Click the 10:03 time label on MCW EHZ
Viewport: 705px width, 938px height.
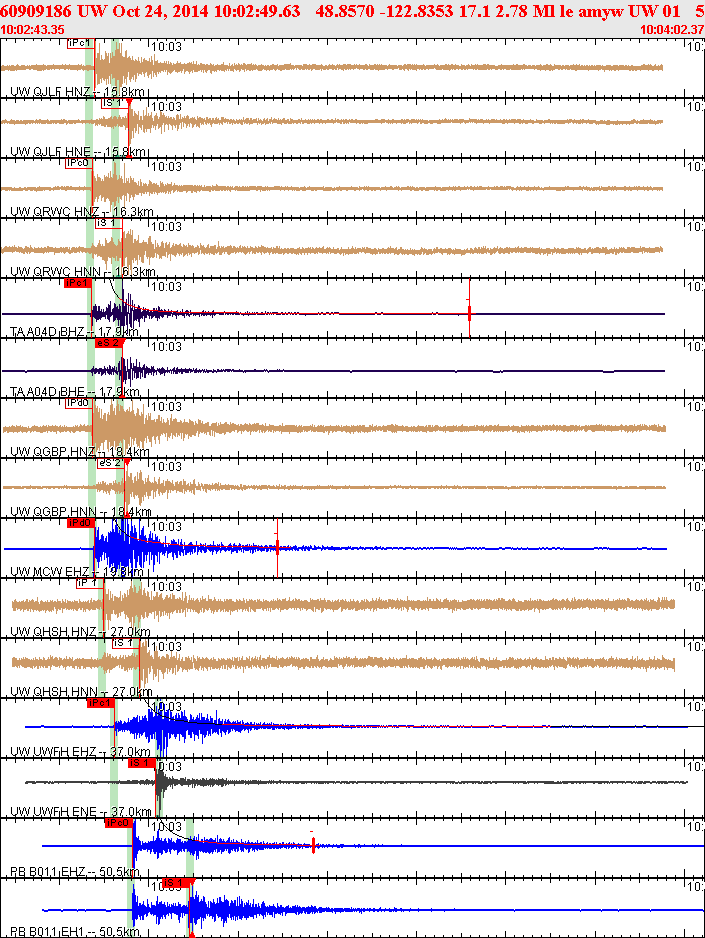tap(166, 526)
